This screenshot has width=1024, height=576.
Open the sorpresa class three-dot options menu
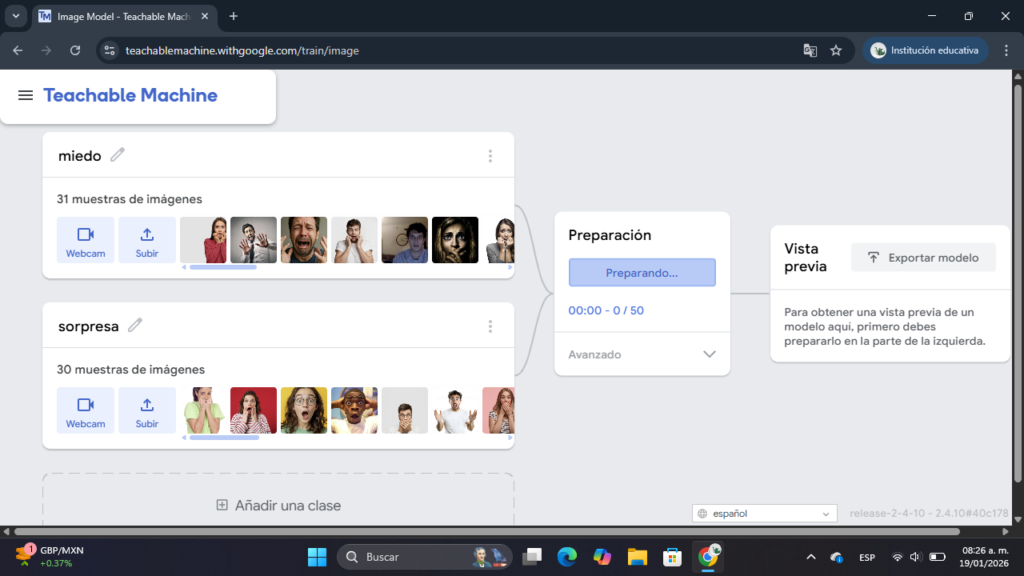[x=490, y=326]
